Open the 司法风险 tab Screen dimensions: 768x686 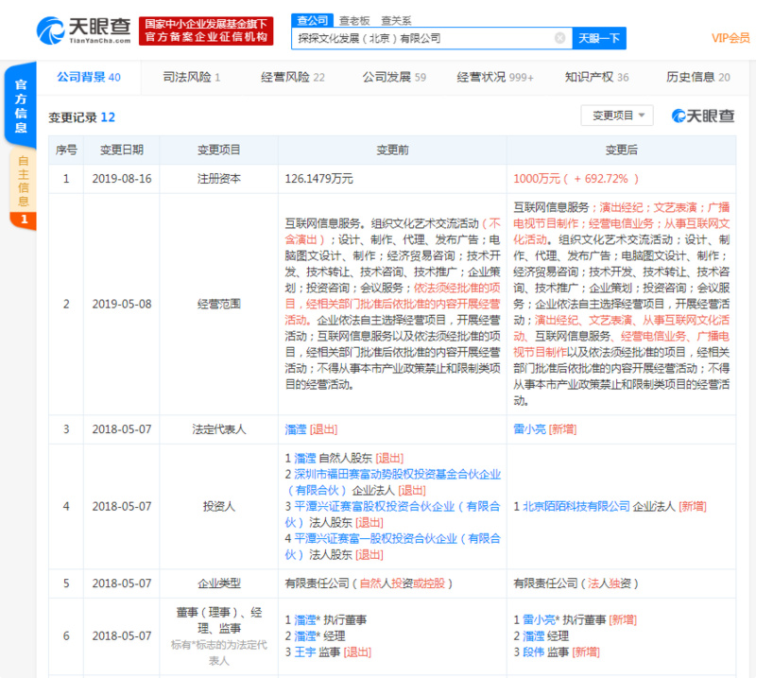point(191,77)
